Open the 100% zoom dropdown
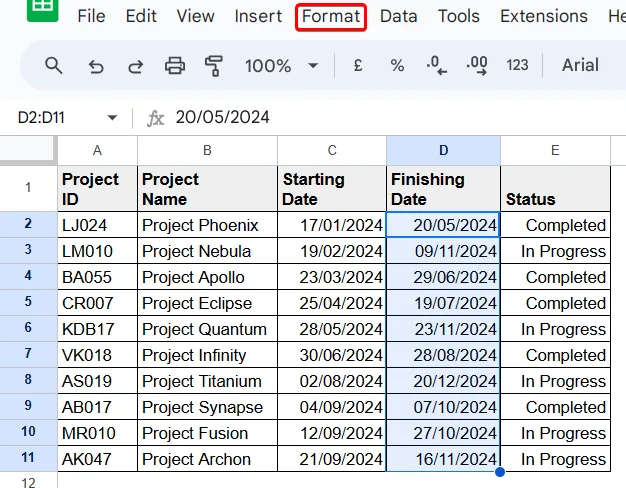This screenshot has height=488, width=626. pos(281,65)
